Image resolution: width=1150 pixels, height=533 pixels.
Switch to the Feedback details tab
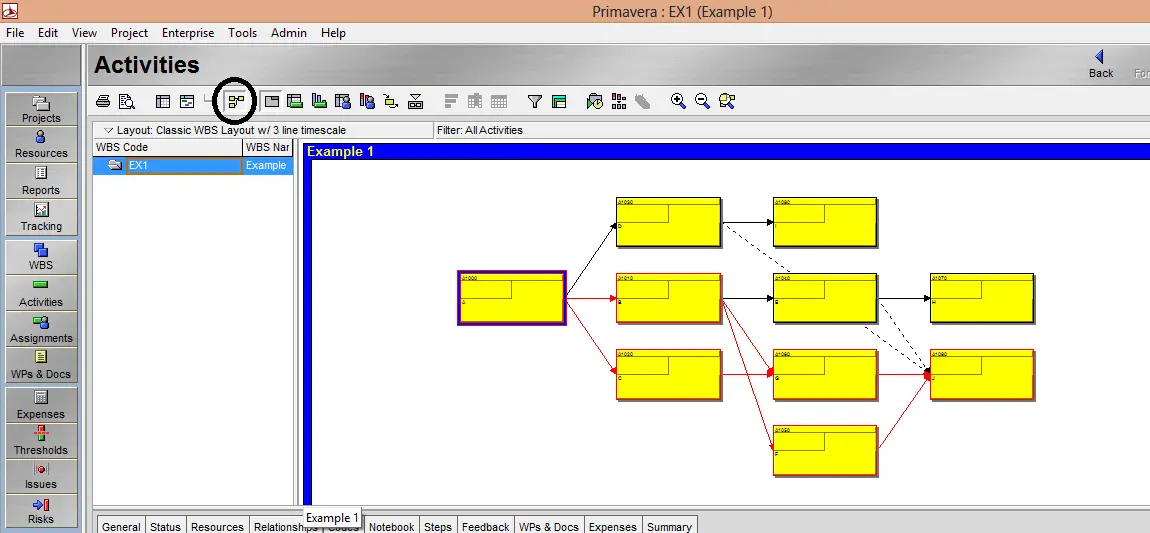486,526
